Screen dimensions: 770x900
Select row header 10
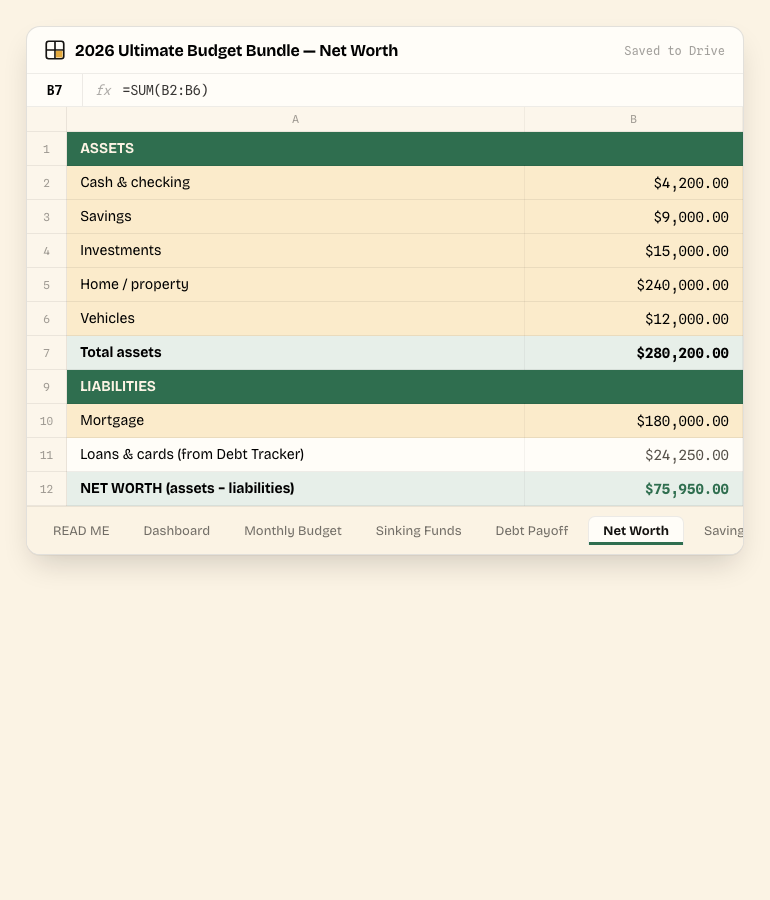(x=47, y=420)
